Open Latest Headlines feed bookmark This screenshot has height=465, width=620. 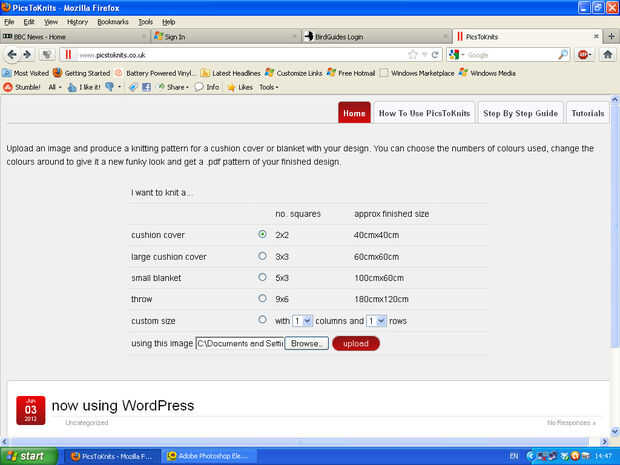231,73
